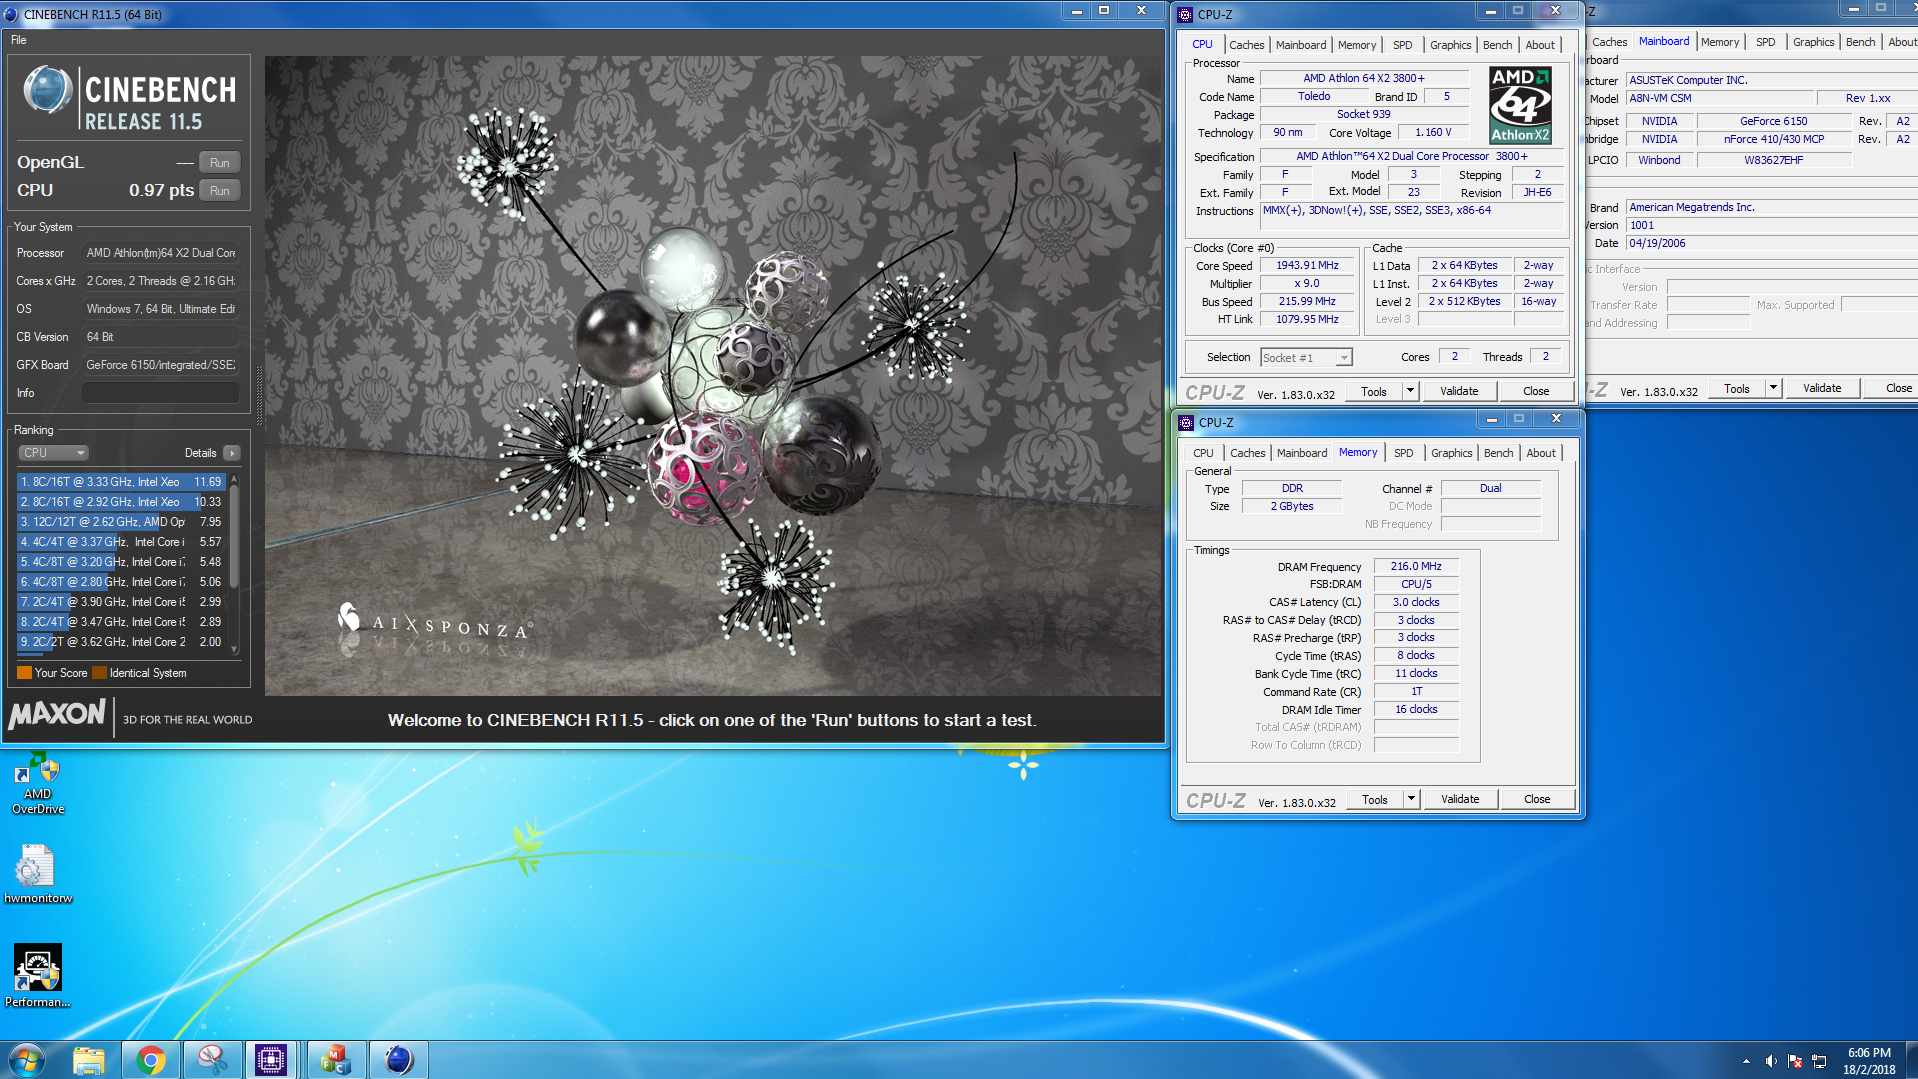Open Ranking Details arrow button in Cinebench
The width and height of the screenshot is (1918, 1079).
click(x=232, y=453)
